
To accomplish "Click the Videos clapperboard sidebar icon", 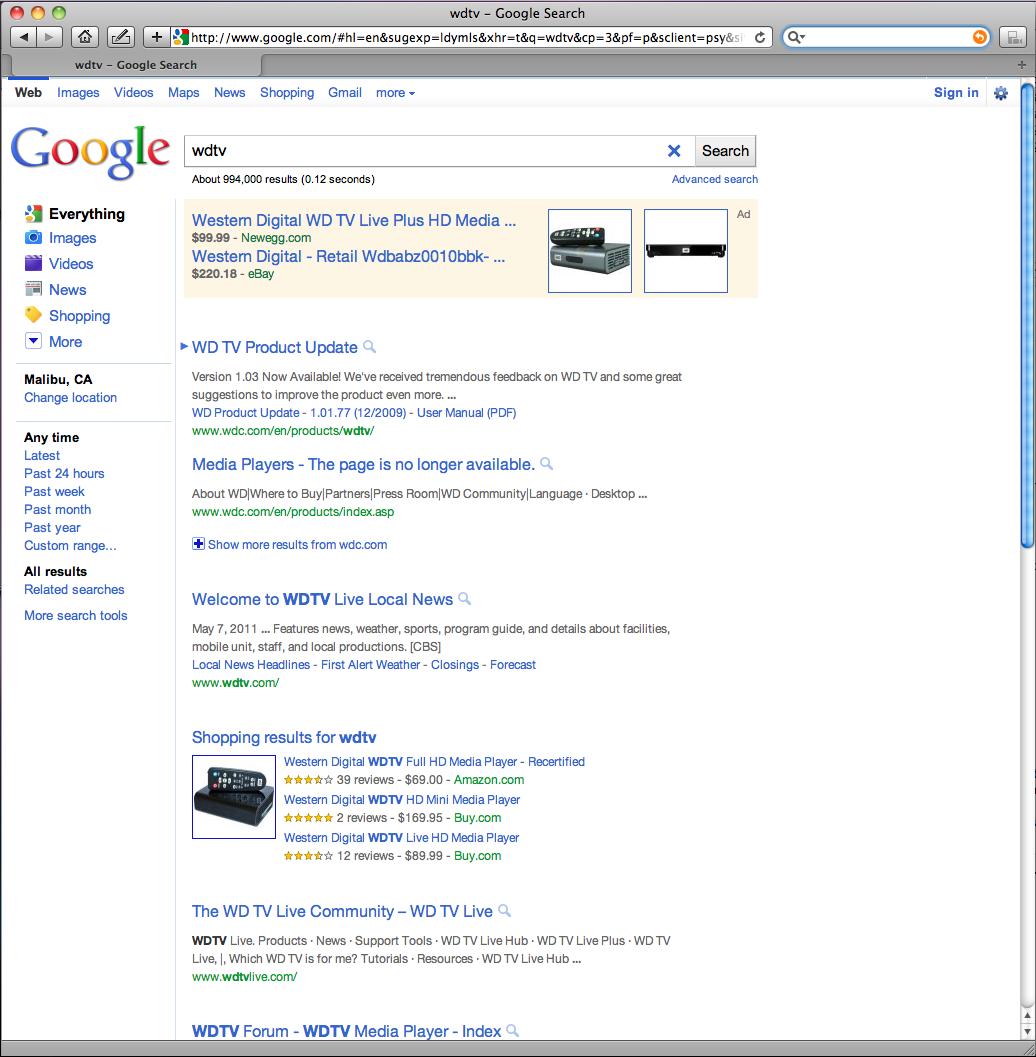I will tap(34, 263).
